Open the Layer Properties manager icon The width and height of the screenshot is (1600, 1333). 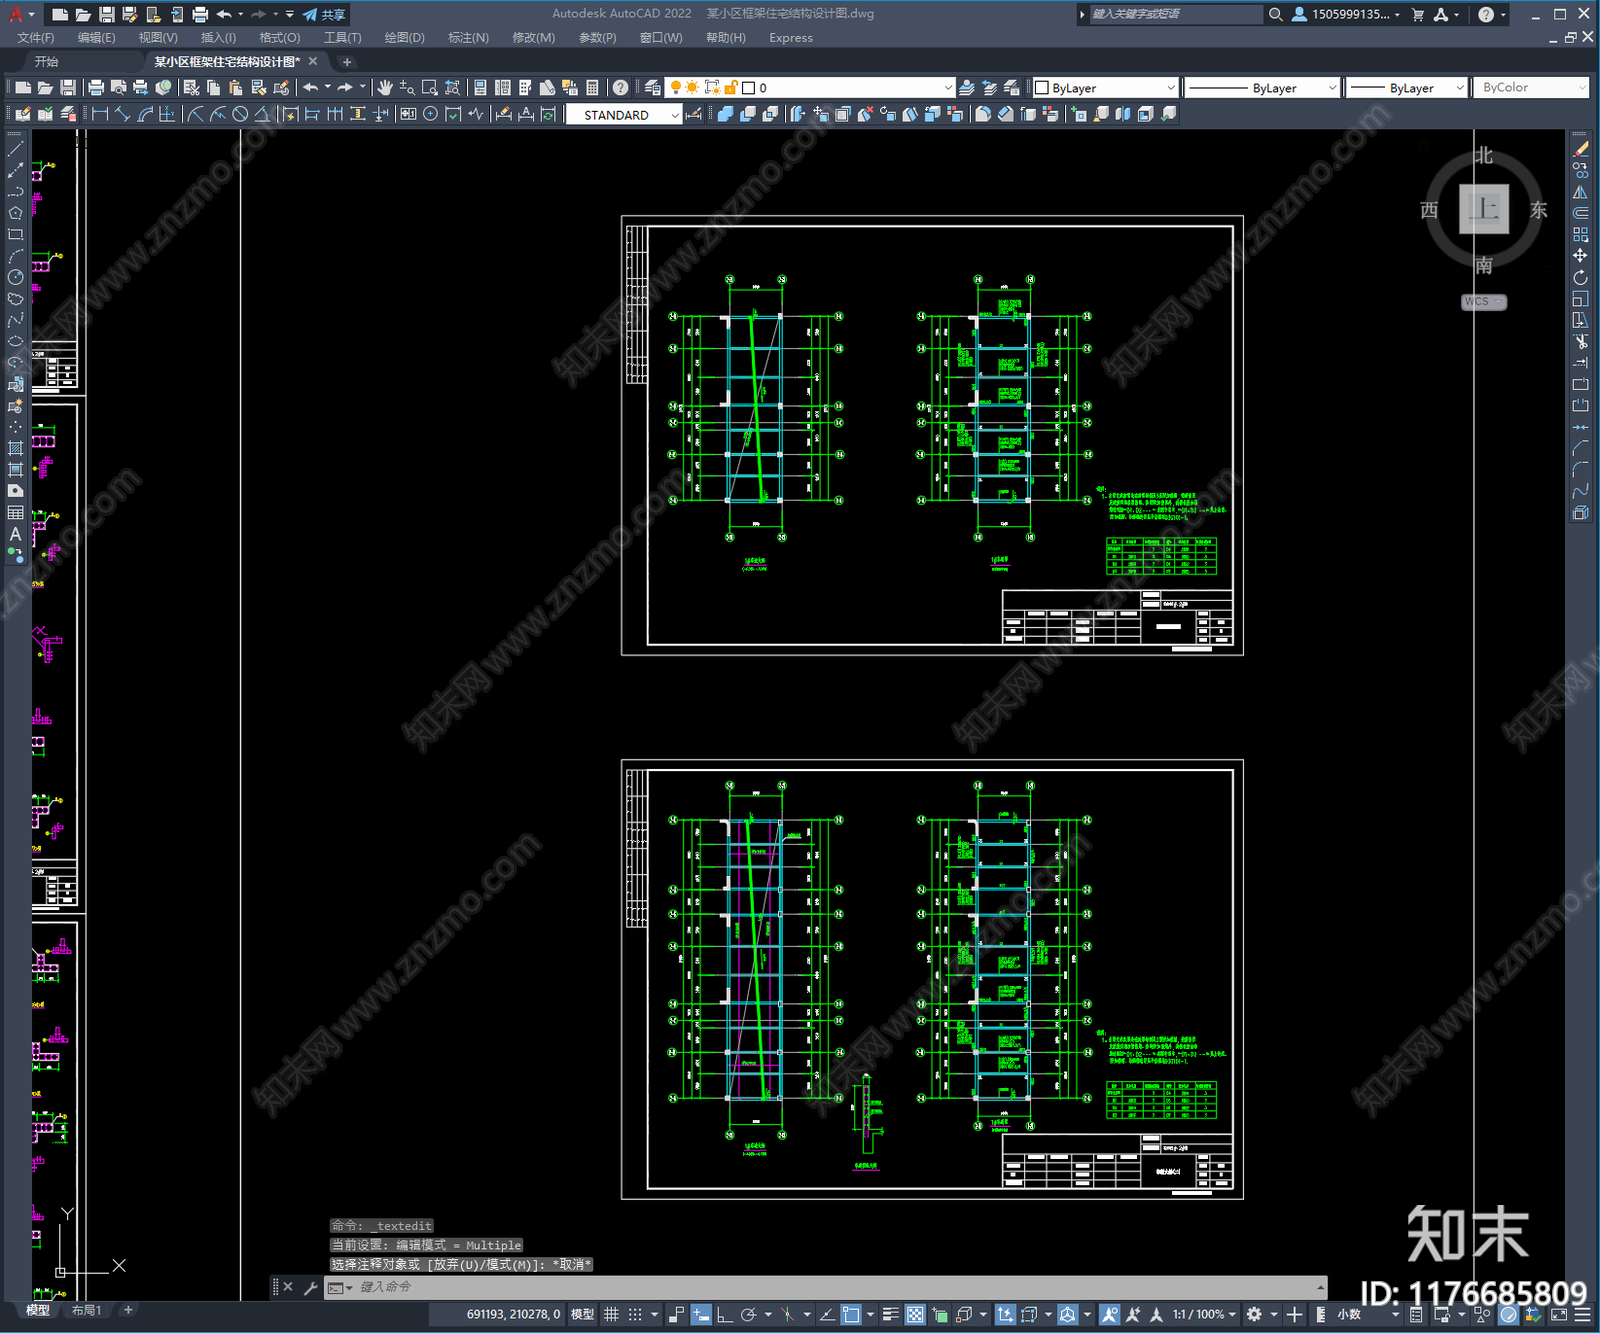coord(653,88)
